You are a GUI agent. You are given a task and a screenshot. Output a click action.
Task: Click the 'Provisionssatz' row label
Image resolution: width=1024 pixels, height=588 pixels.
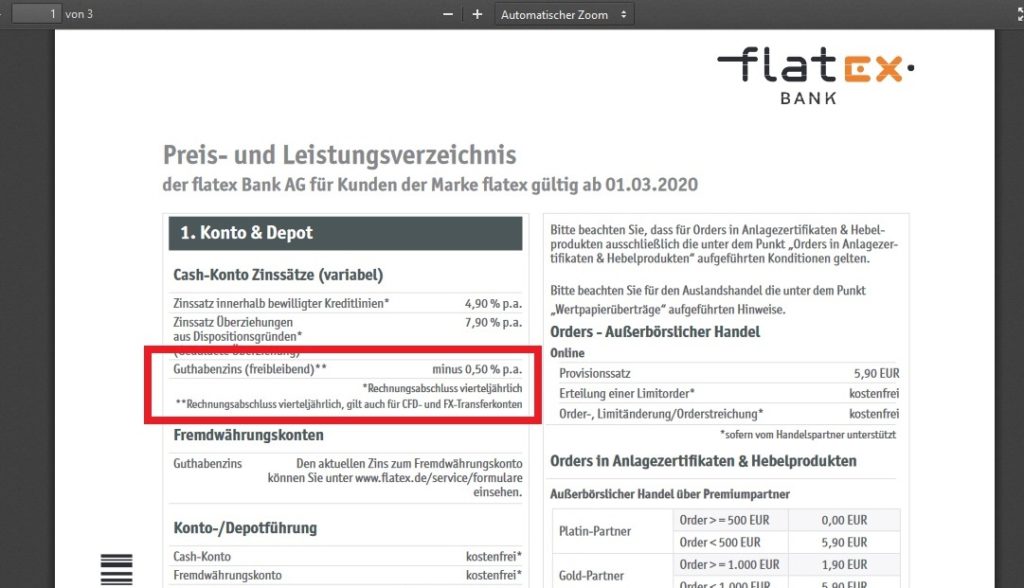point(595,374)
